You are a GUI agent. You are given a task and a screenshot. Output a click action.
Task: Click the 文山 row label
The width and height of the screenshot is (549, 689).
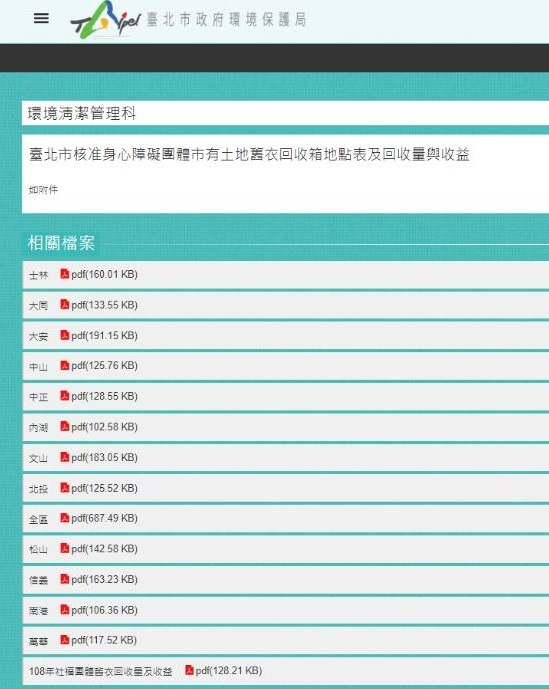tap(38, 458)
